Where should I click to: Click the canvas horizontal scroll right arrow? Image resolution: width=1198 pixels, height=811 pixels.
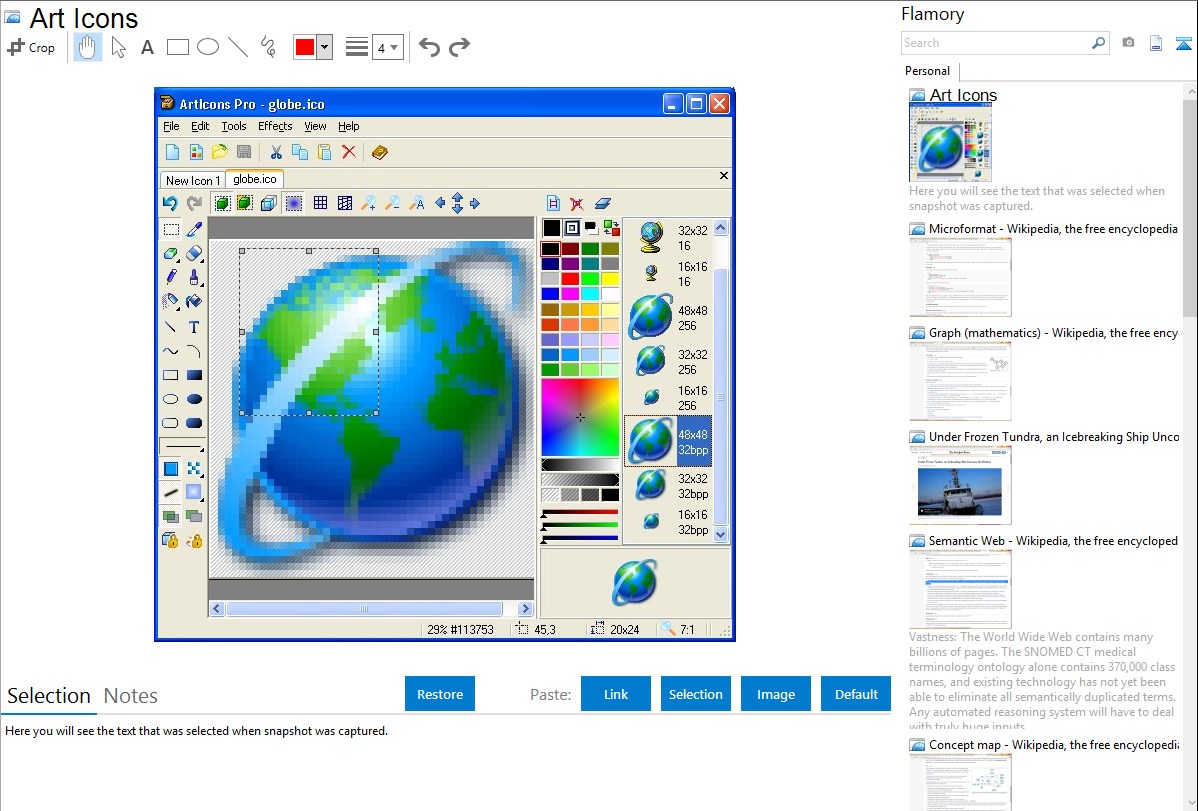[525, 609]
